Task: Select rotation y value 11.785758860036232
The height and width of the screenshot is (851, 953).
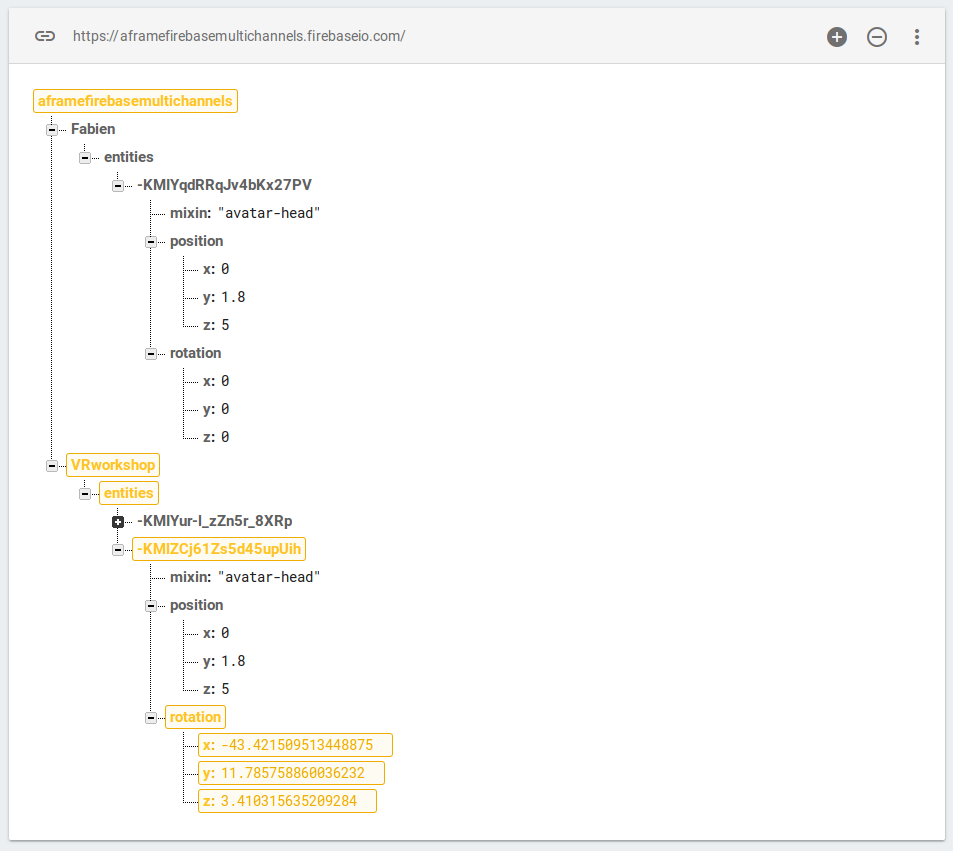Action: (291, 773)
